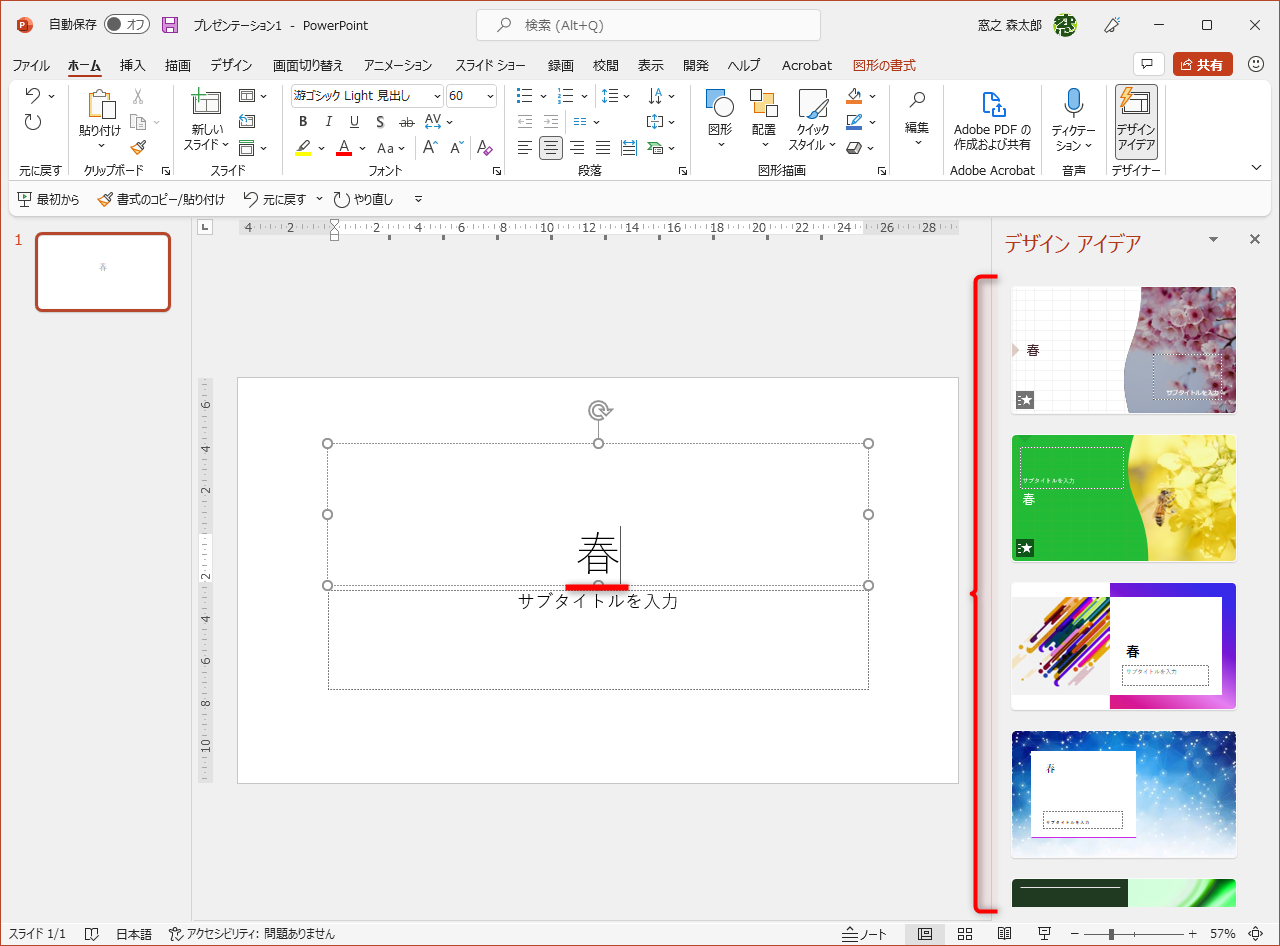
Task: Apply text shadow effect
Action: (x=380, y=122)
